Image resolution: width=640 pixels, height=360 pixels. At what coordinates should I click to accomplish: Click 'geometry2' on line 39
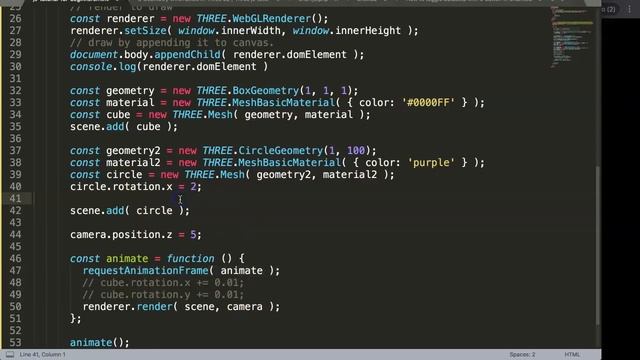point(283,175)
